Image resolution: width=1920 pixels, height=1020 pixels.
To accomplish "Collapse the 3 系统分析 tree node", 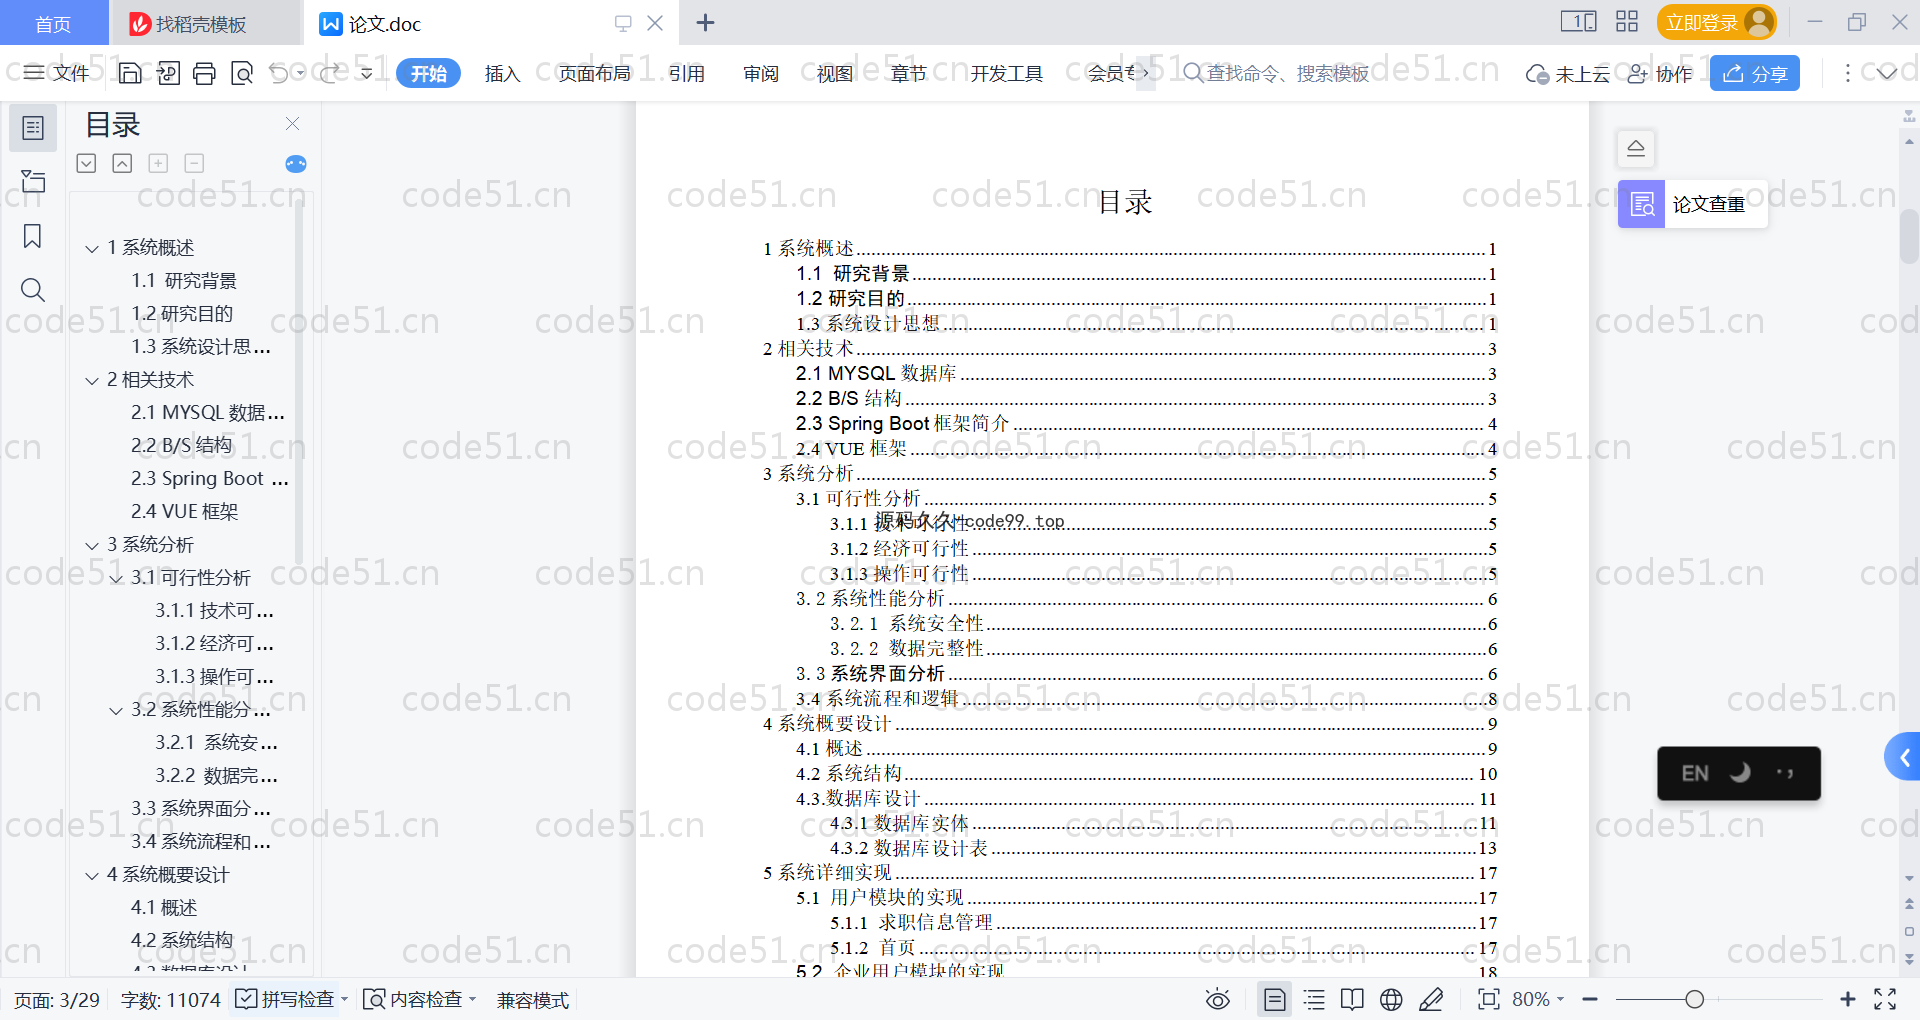I will tap(92, 545).
